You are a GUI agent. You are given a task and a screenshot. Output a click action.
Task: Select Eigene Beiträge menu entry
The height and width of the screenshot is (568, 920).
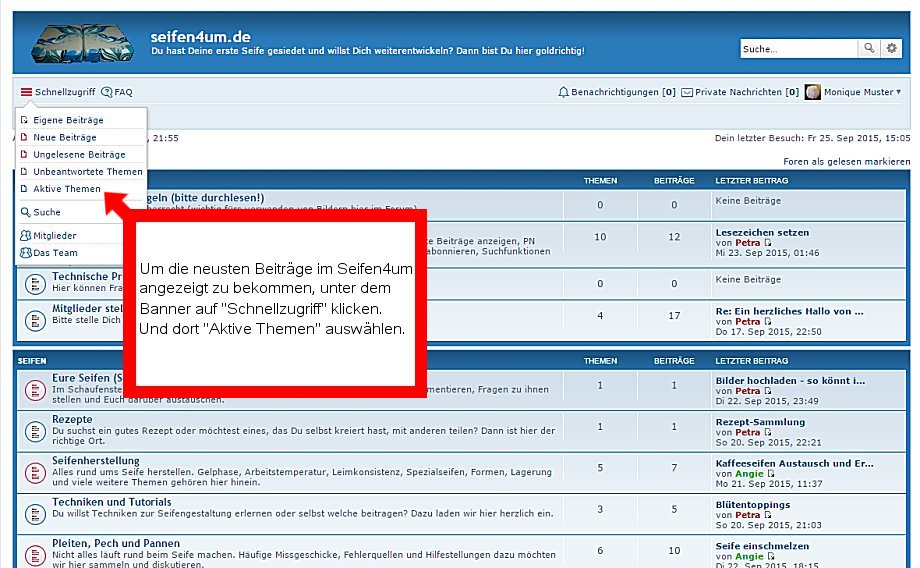click(68, 120)
